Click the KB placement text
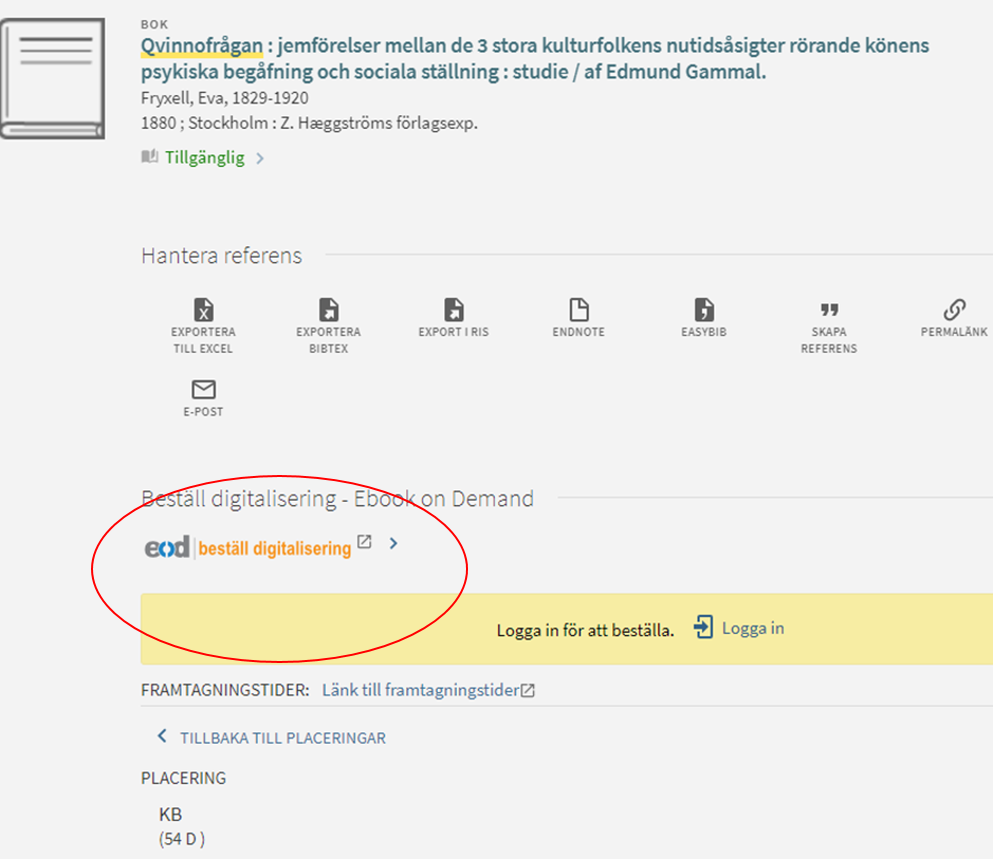This screenshot has width=993, height=859. (170, 814)
